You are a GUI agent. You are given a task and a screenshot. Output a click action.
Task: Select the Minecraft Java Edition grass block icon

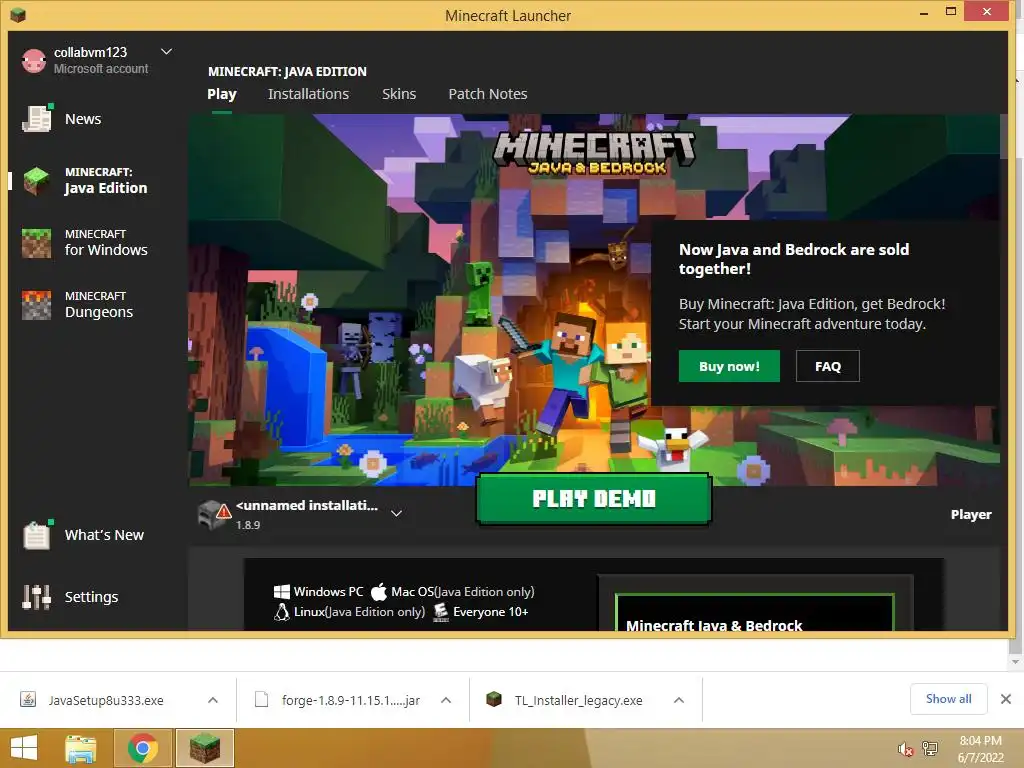coord(36,181)
